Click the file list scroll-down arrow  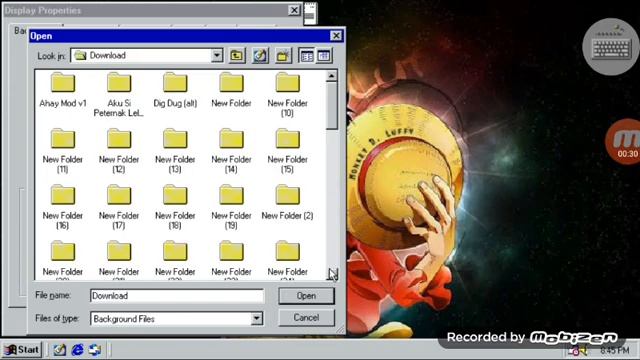(x=331, y=274)
